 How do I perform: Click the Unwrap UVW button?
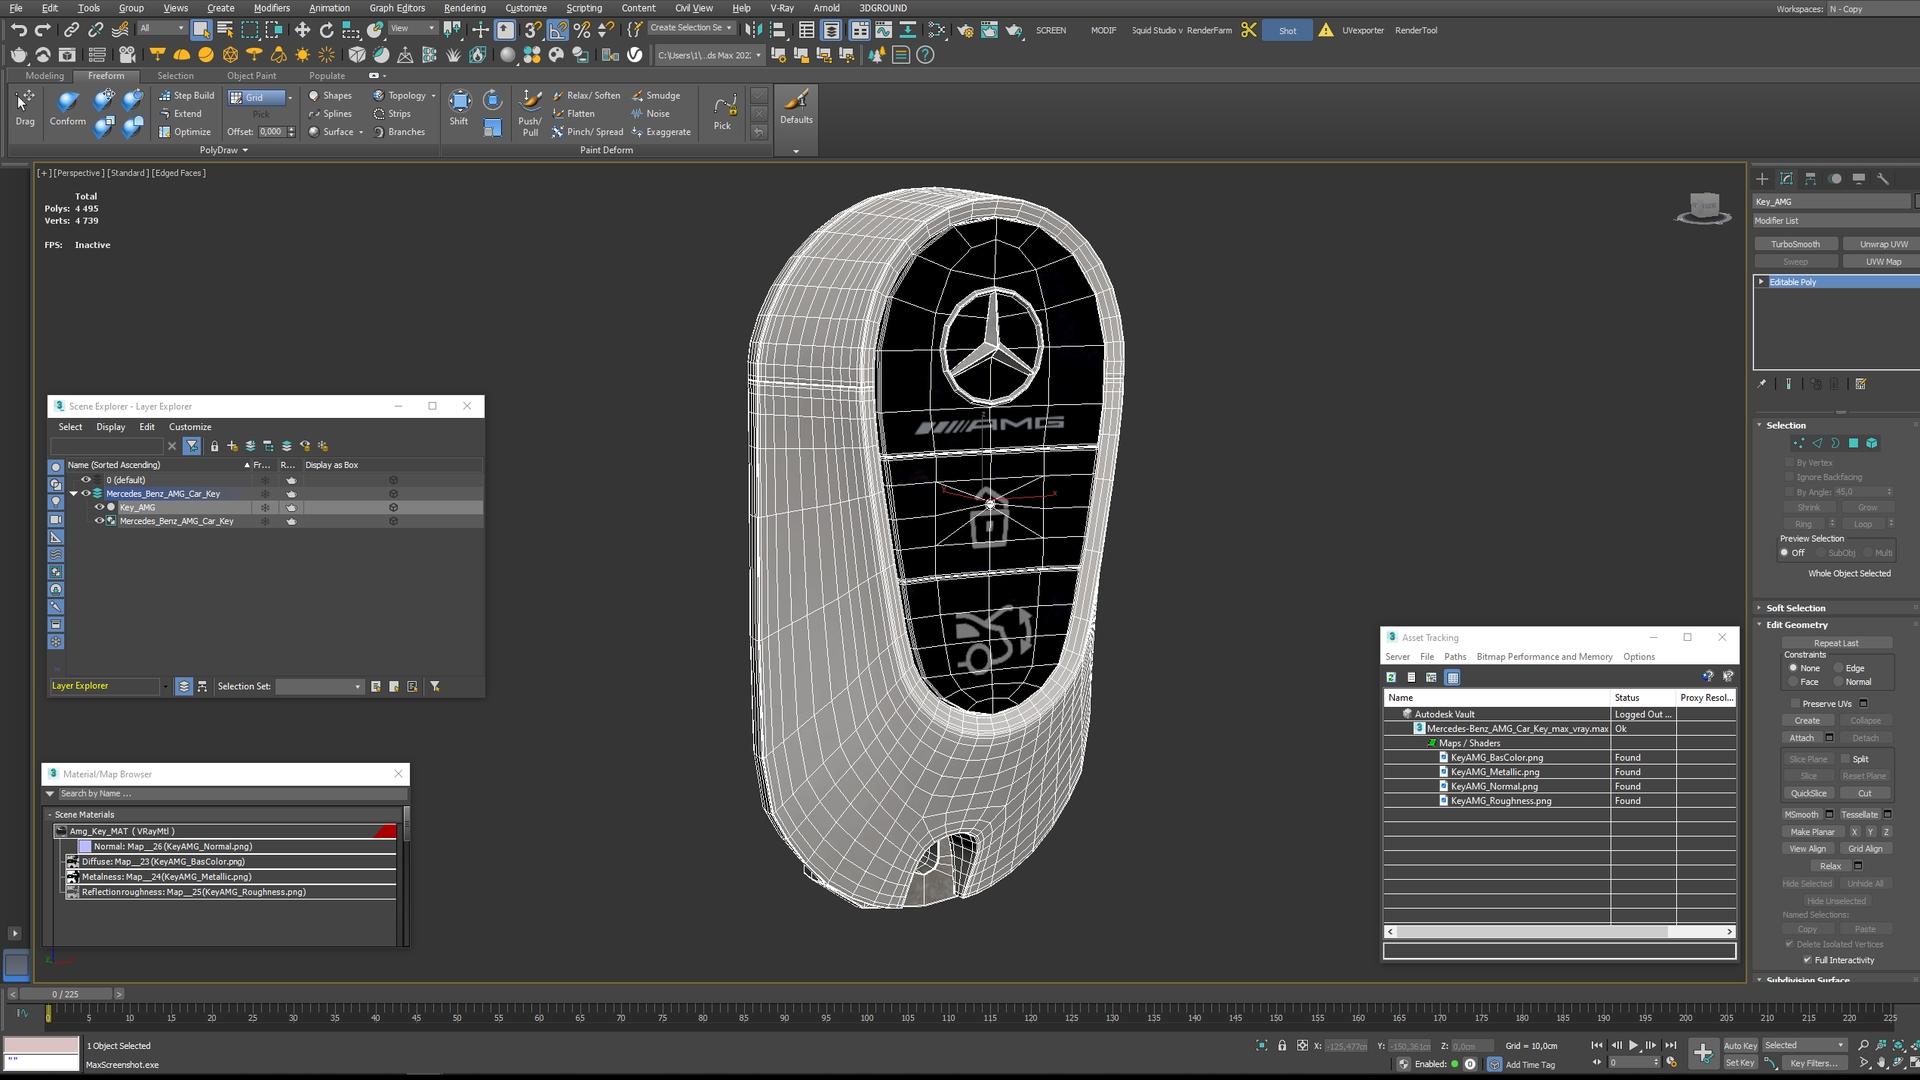pyautogui.click(x=1884, y=244)
